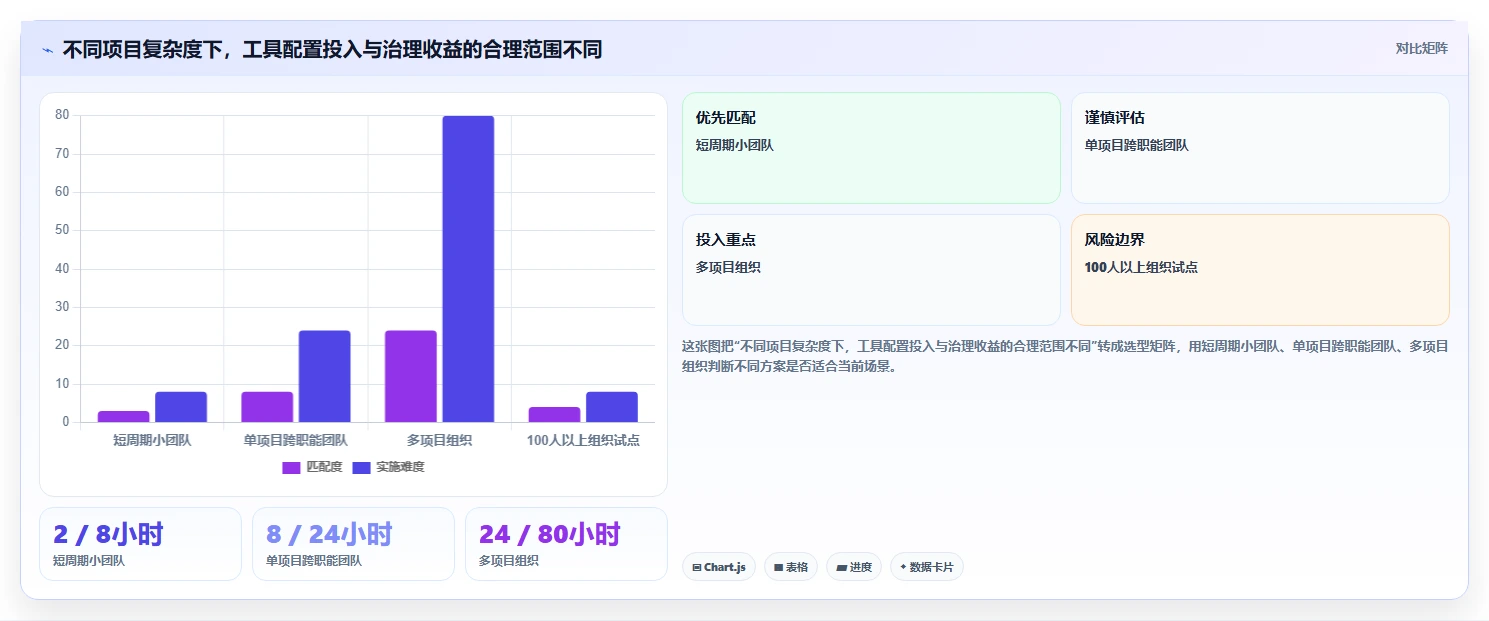Click x-axis label 多项目组织

[x=439, y=440]
